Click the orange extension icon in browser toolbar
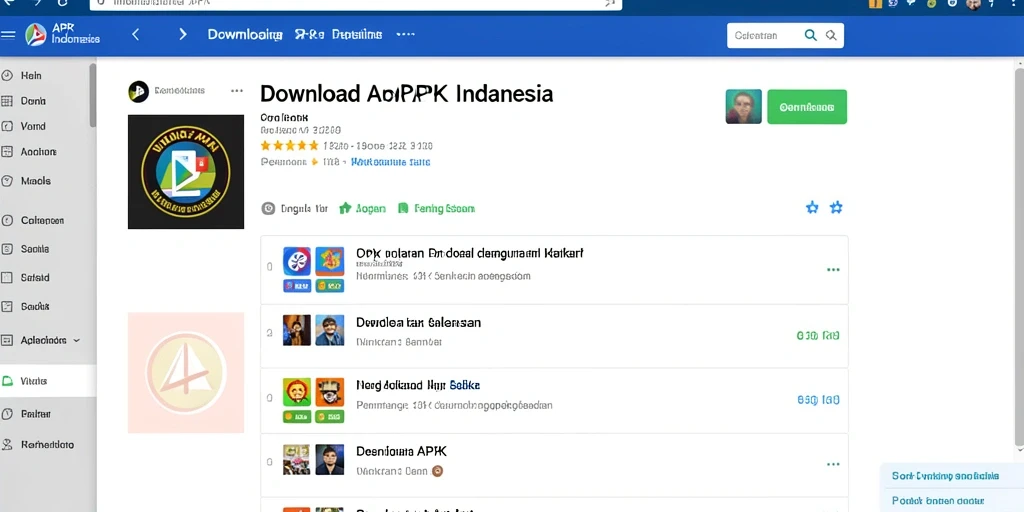Screen dimensions: 1024x512 pos(876,3)
